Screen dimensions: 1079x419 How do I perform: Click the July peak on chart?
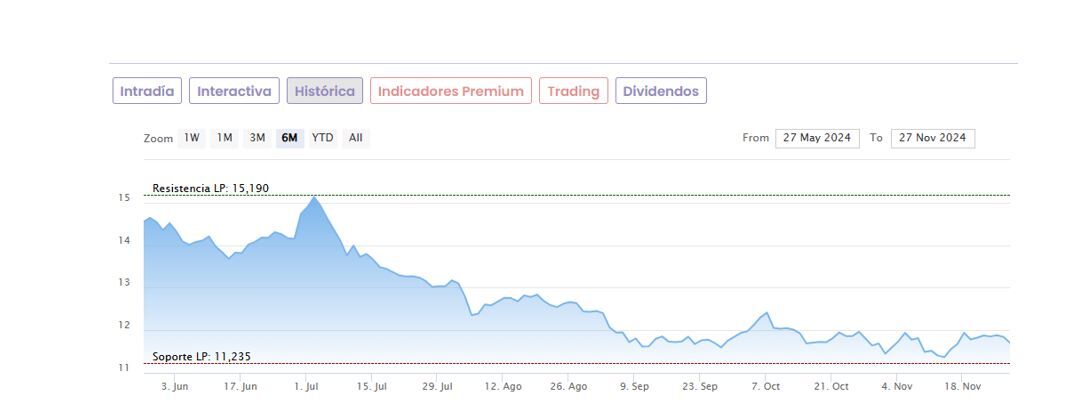(315, 197)
